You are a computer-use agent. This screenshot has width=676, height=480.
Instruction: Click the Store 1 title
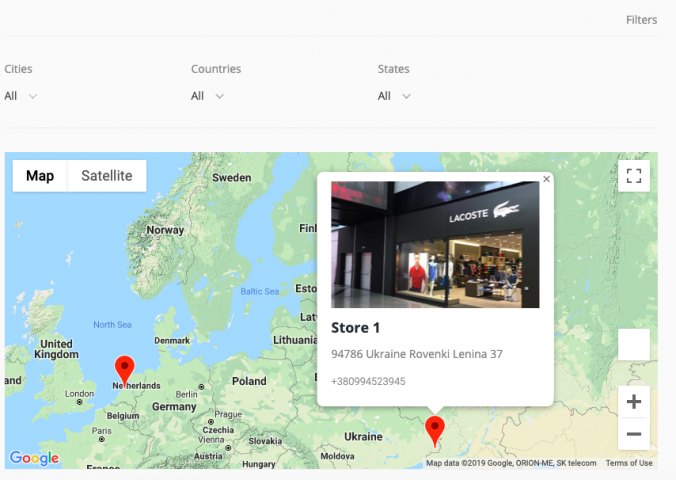click(355, 328)
